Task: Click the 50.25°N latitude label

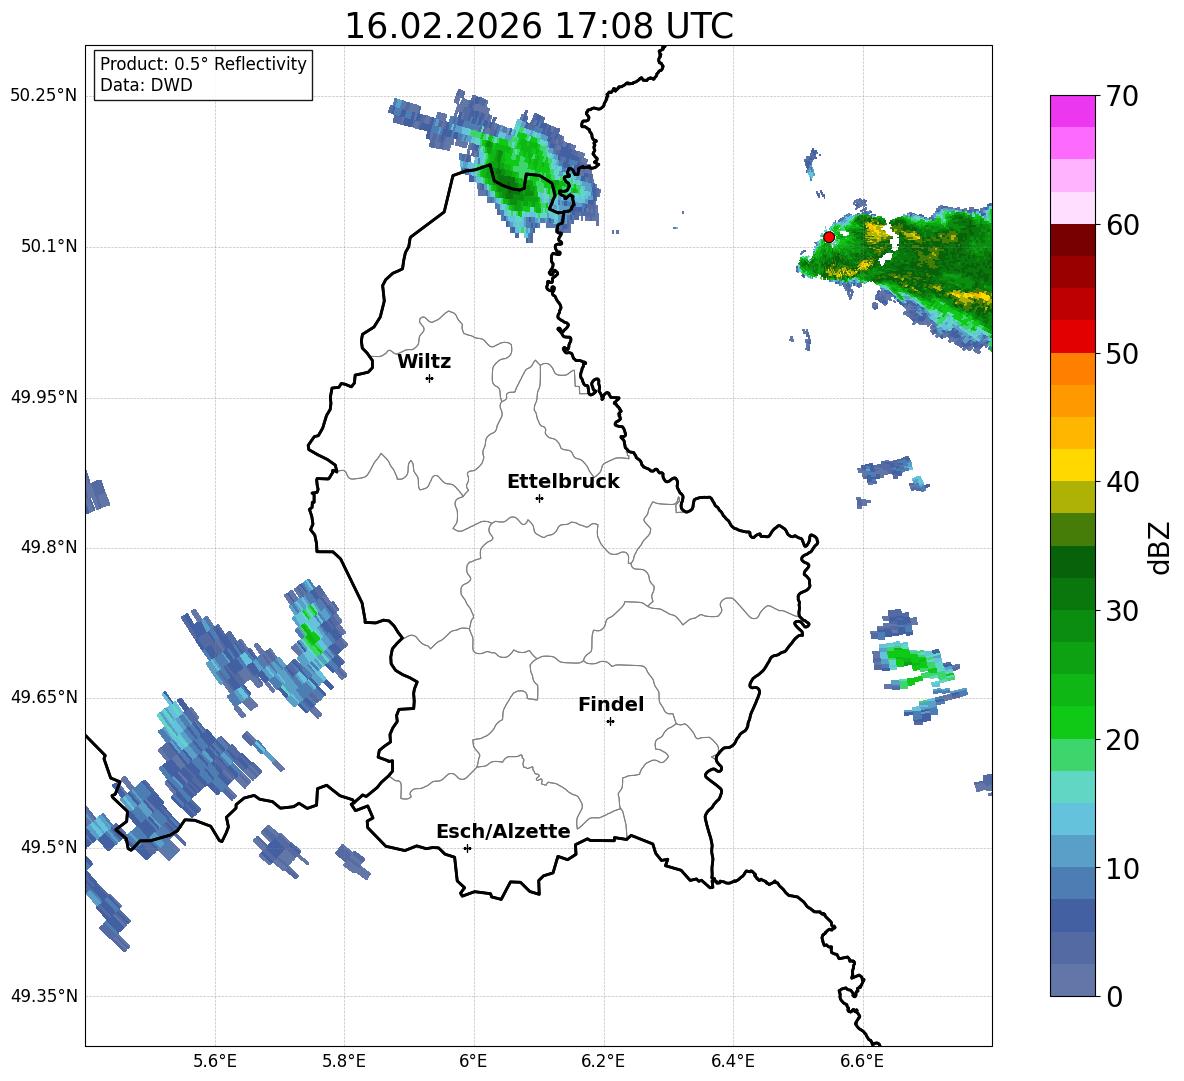Action: coord(44,96)
